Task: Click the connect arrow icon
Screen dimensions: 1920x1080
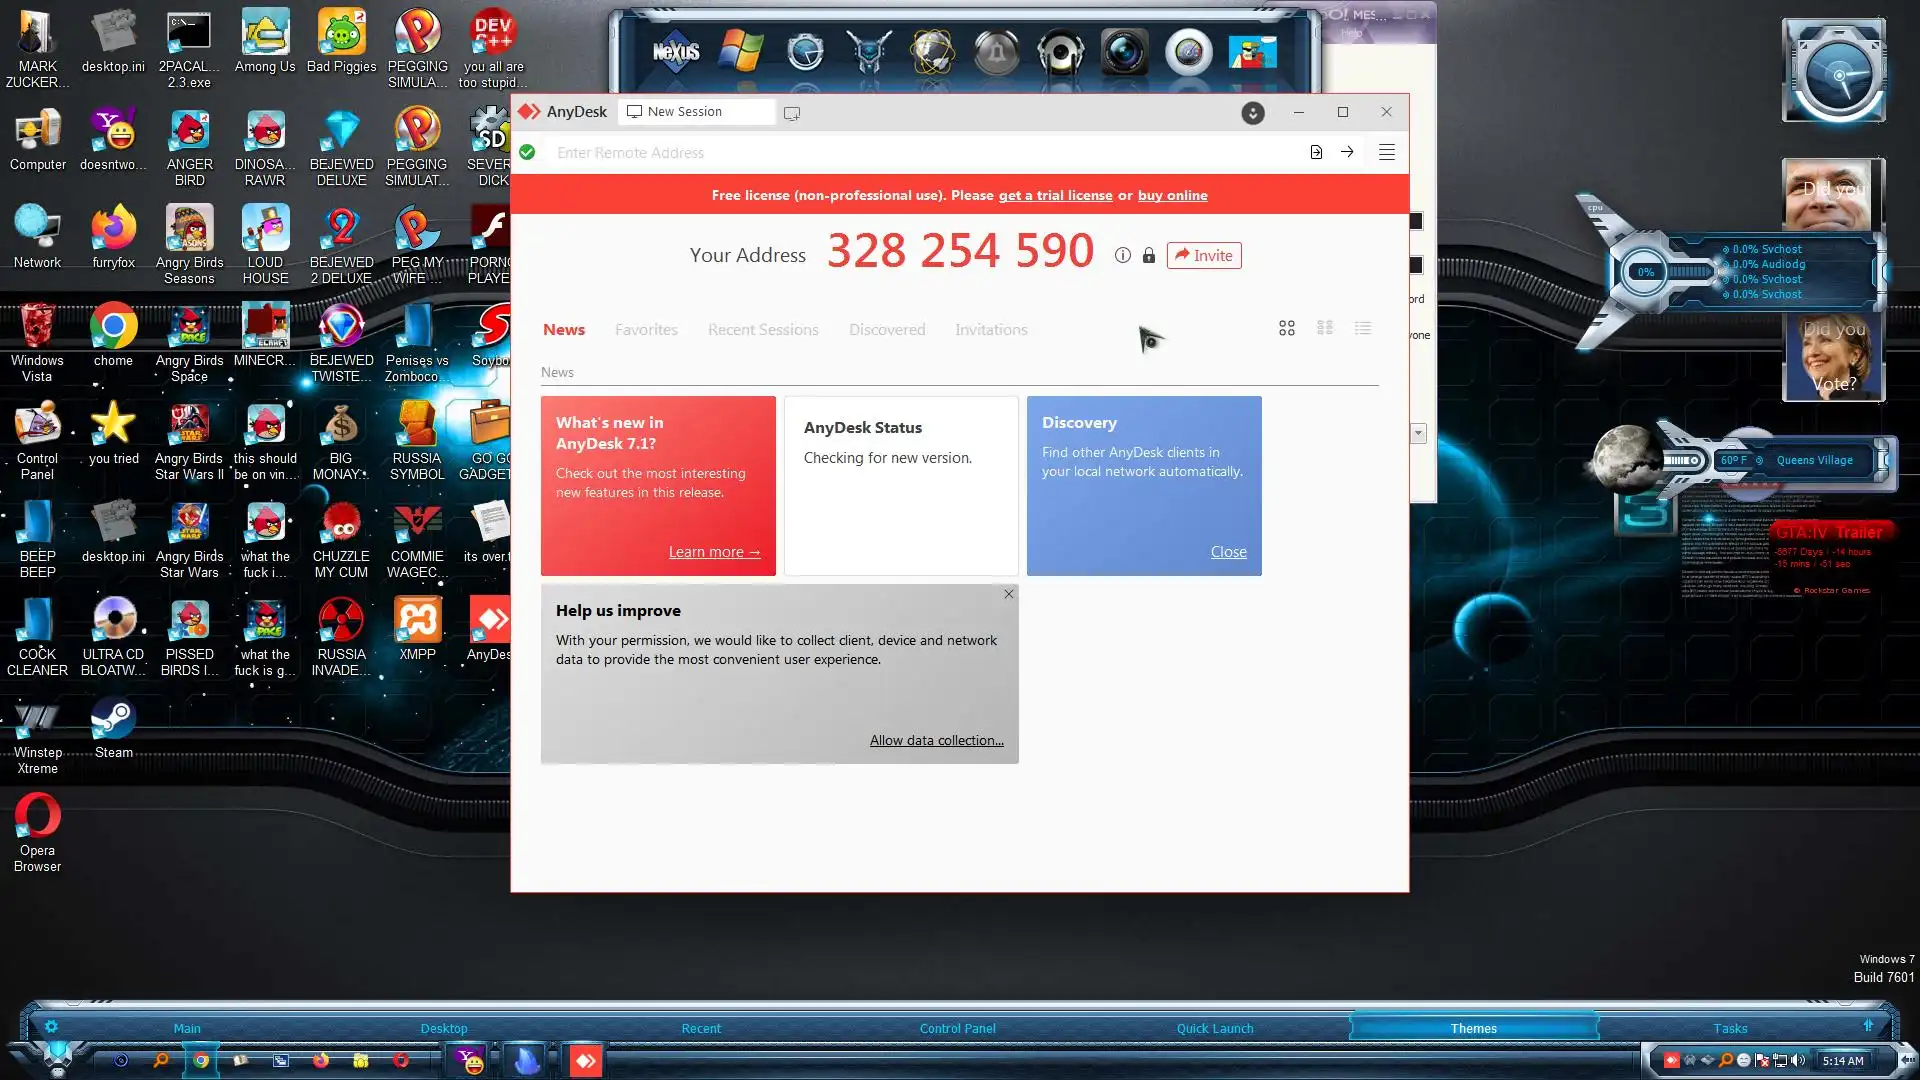Action: (x=1347, y=152)
